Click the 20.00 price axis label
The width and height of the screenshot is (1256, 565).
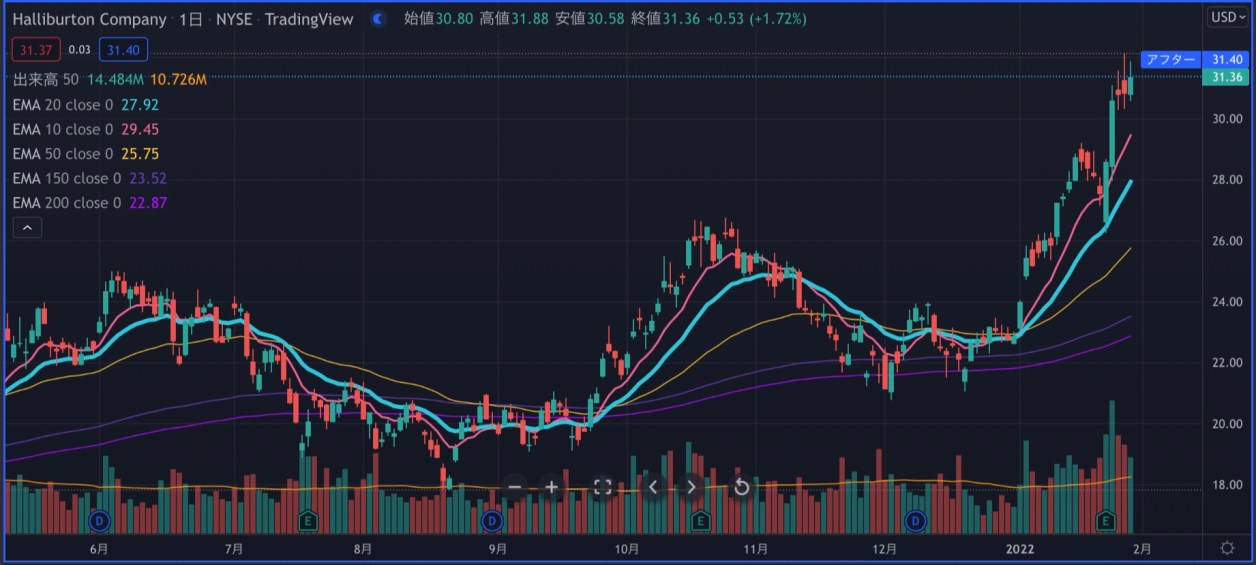(1226, 424)
